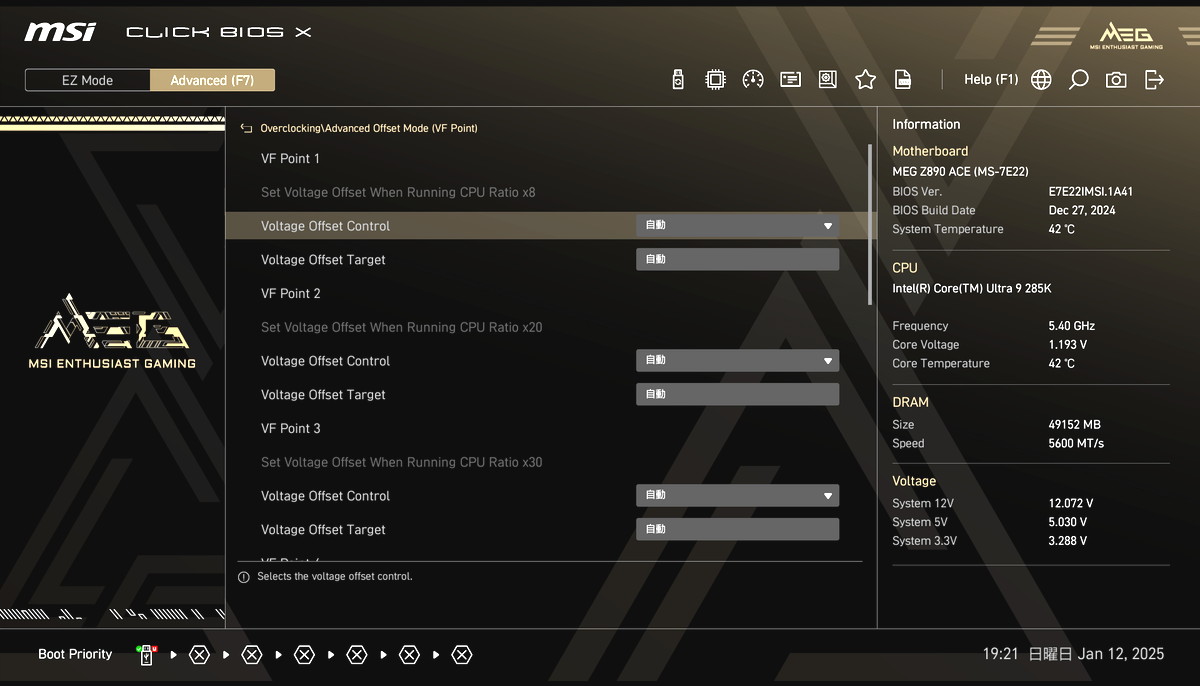Select the last boot priority slot
Viewport: 1200px width, 686px height.
point(461,655)
